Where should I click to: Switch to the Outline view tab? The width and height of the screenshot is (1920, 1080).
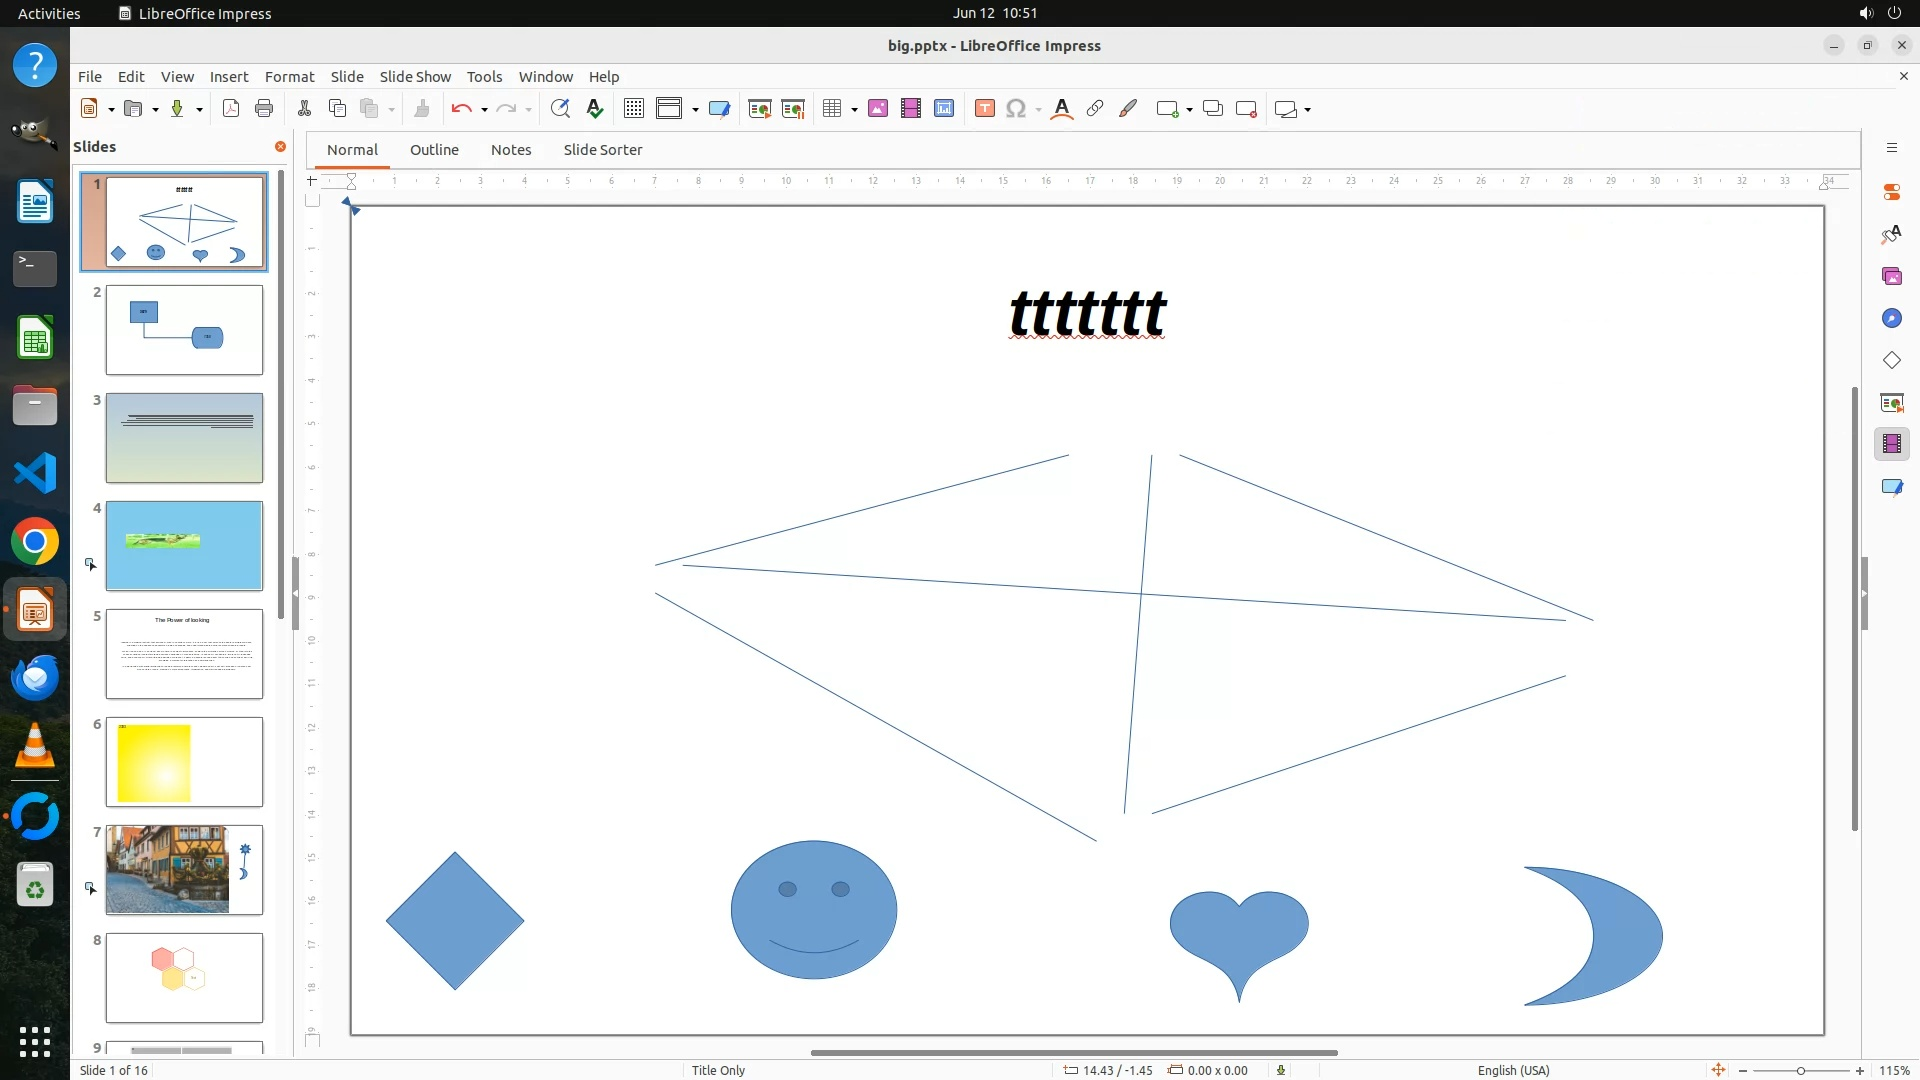[x=434, y=150]
